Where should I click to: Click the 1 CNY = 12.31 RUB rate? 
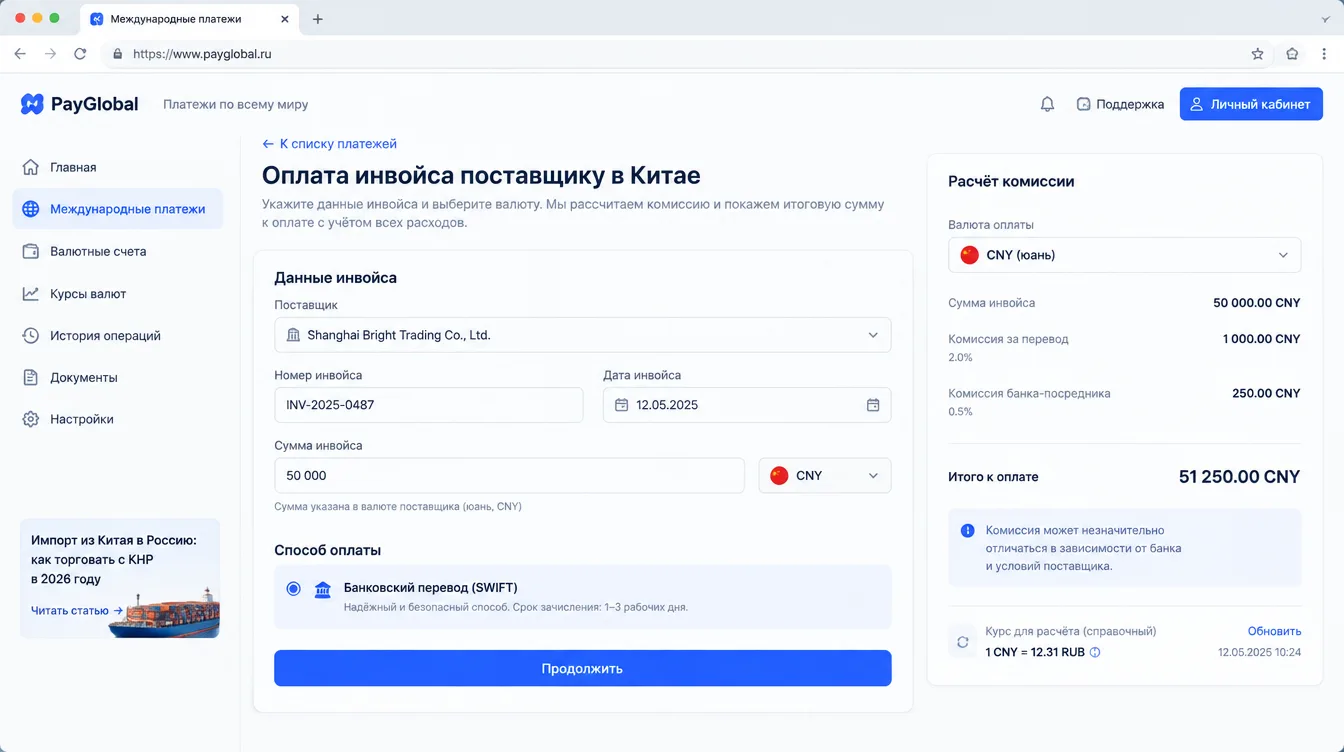click(1035, 653)
